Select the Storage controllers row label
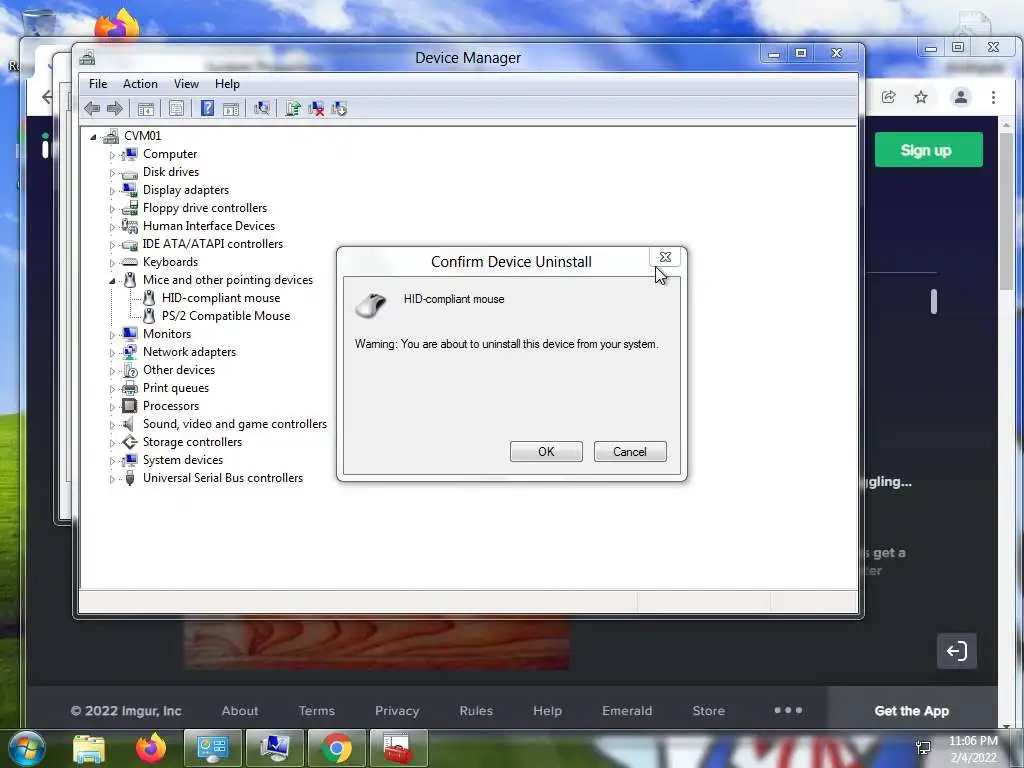 point(193,442)
